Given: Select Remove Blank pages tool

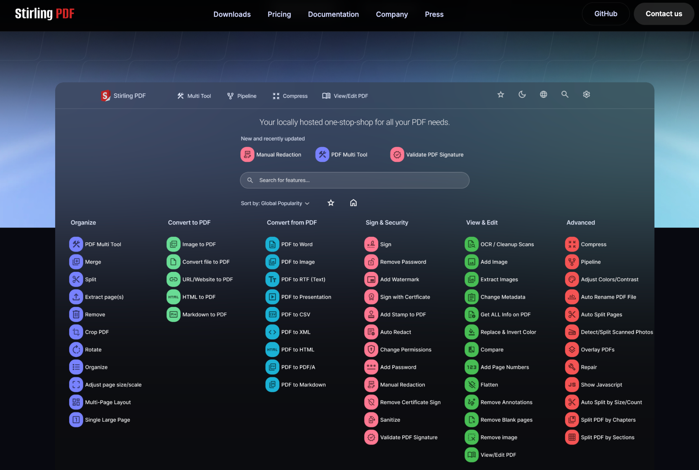Looking at the screenshot, I should (x=499, y=420).
